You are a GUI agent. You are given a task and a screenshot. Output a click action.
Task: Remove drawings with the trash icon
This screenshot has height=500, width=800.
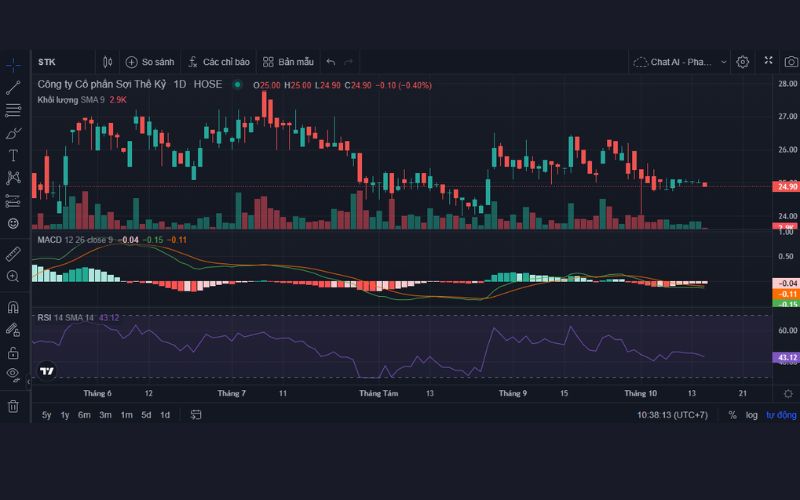click(x=13, y=406)
